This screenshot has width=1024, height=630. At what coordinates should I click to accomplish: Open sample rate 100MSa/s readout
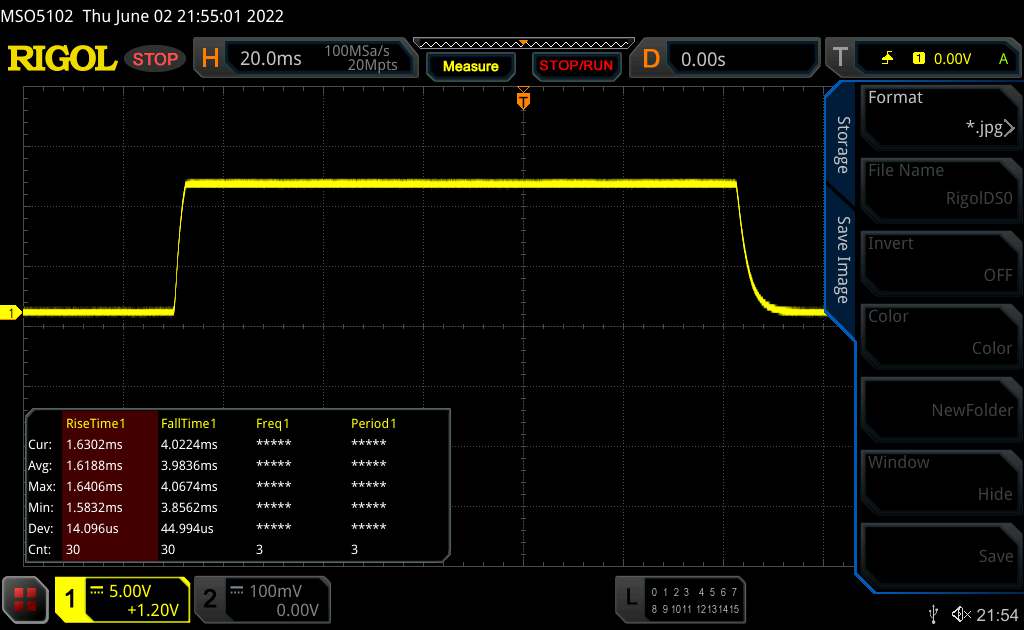357,51
